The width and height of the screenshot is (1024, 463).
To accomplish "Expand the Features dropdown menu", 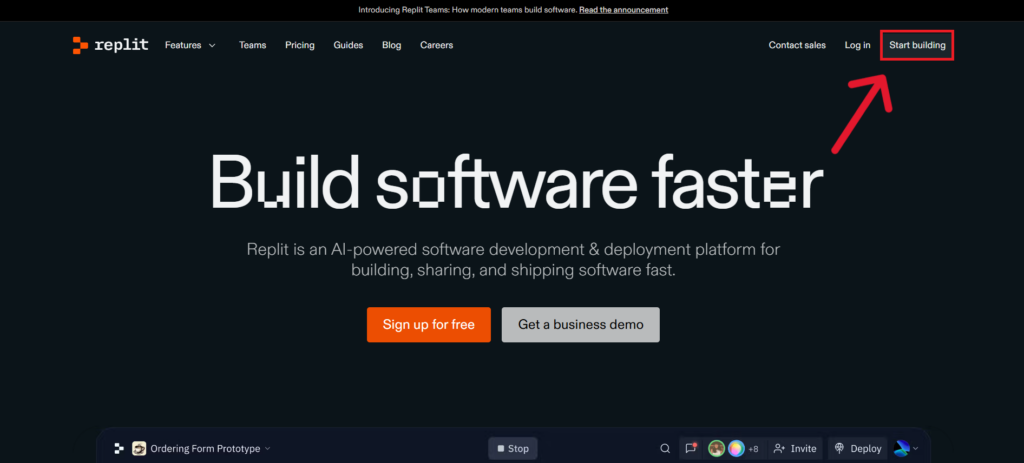I will 190,45.
